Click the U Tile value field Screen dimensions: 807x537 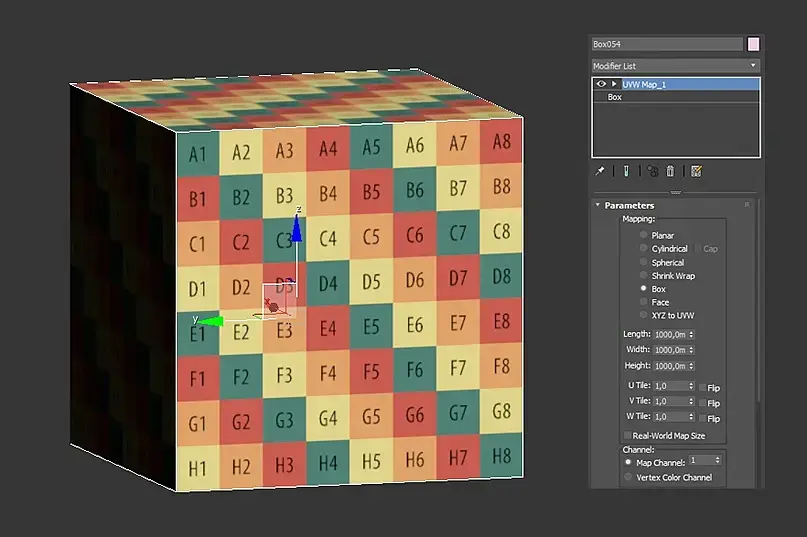coord(671,386)
